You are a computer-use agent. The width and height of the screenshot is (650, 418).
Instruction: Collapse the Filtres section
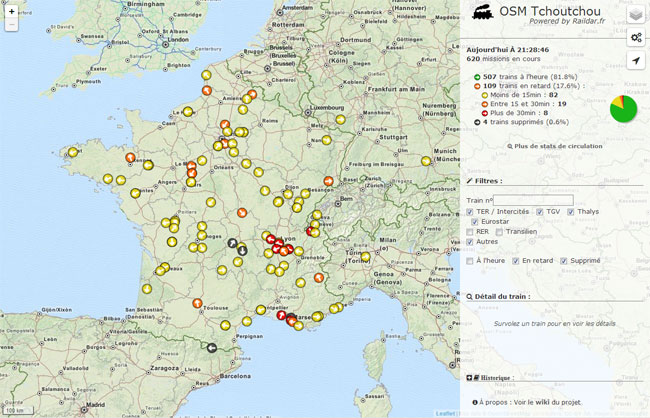[489, 181]
